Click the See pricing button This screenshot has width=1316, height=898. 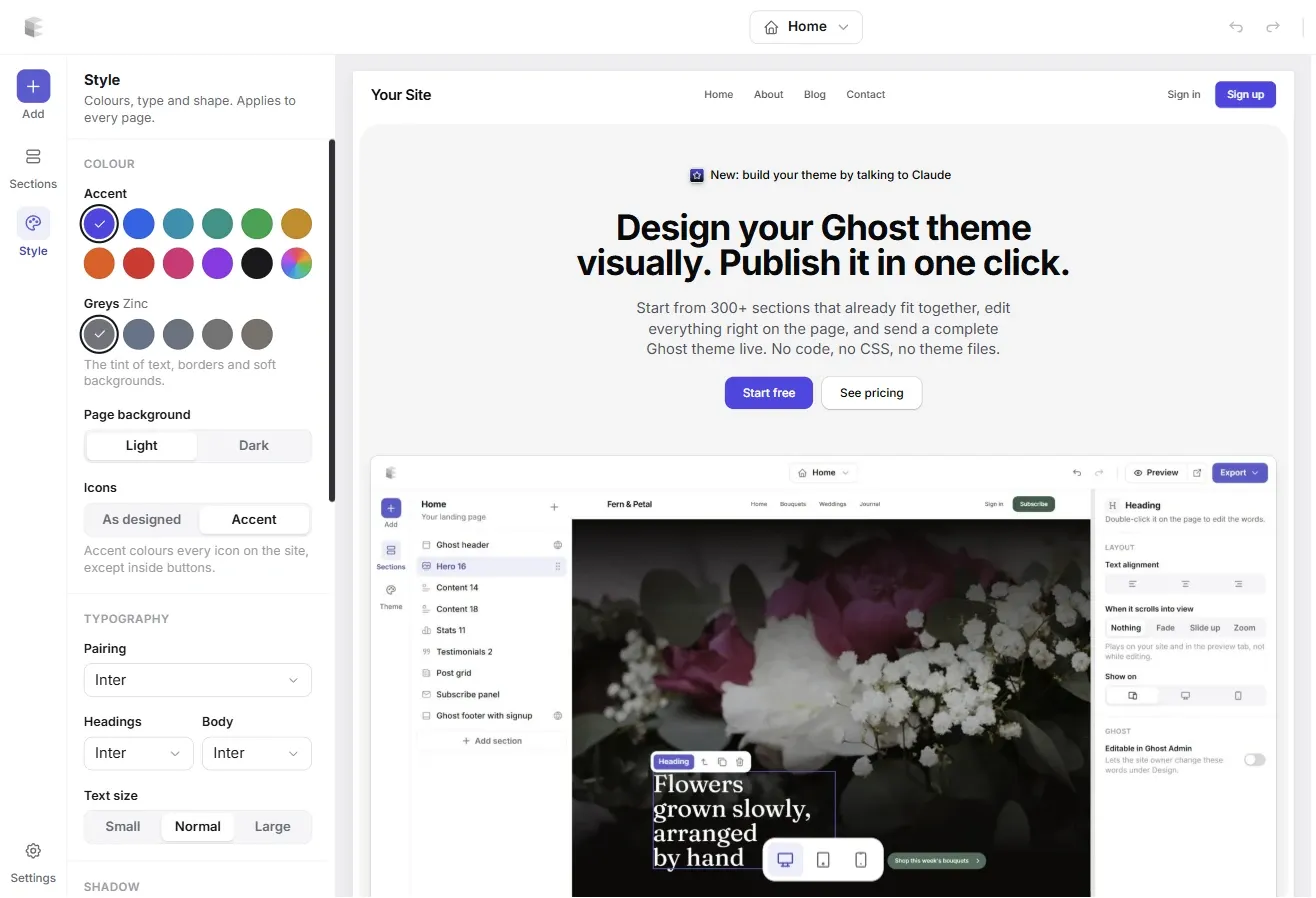[872, 393]
